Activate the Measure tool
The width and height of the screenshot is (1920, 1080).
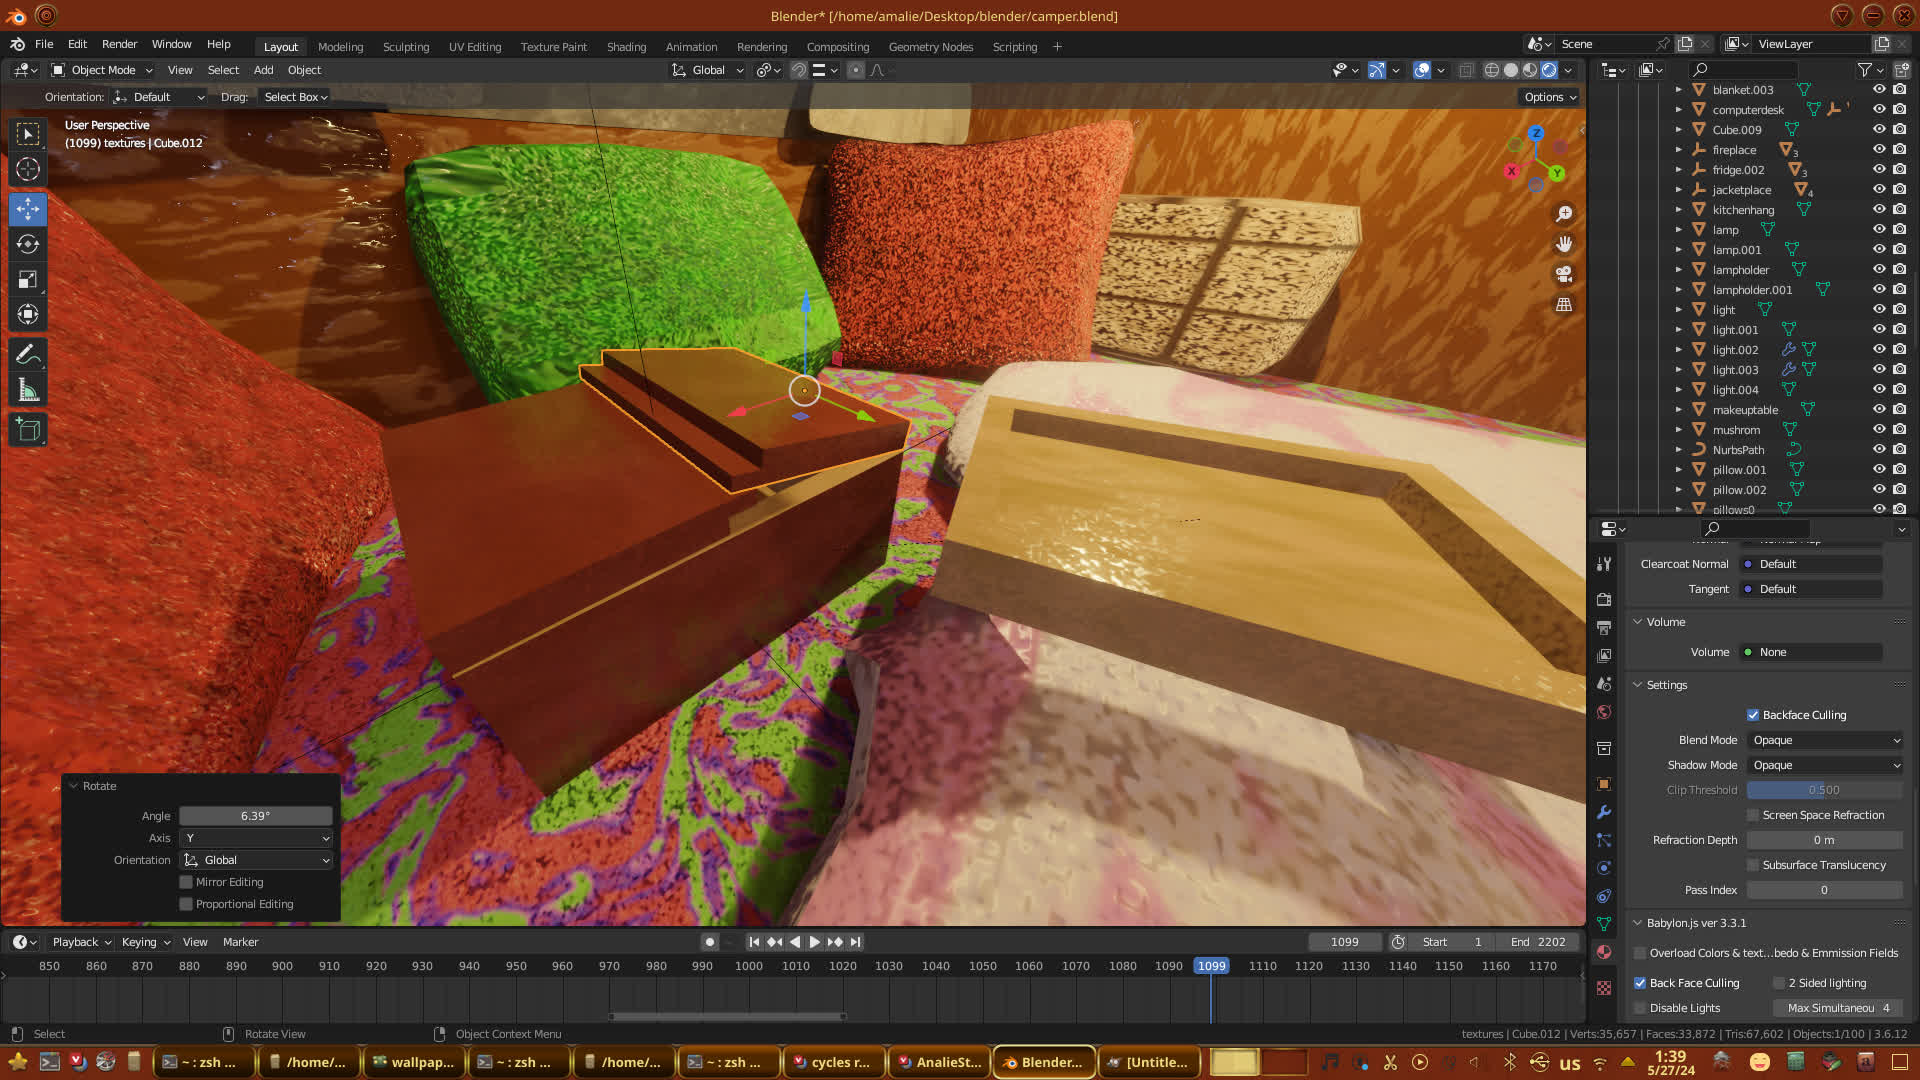28,391
